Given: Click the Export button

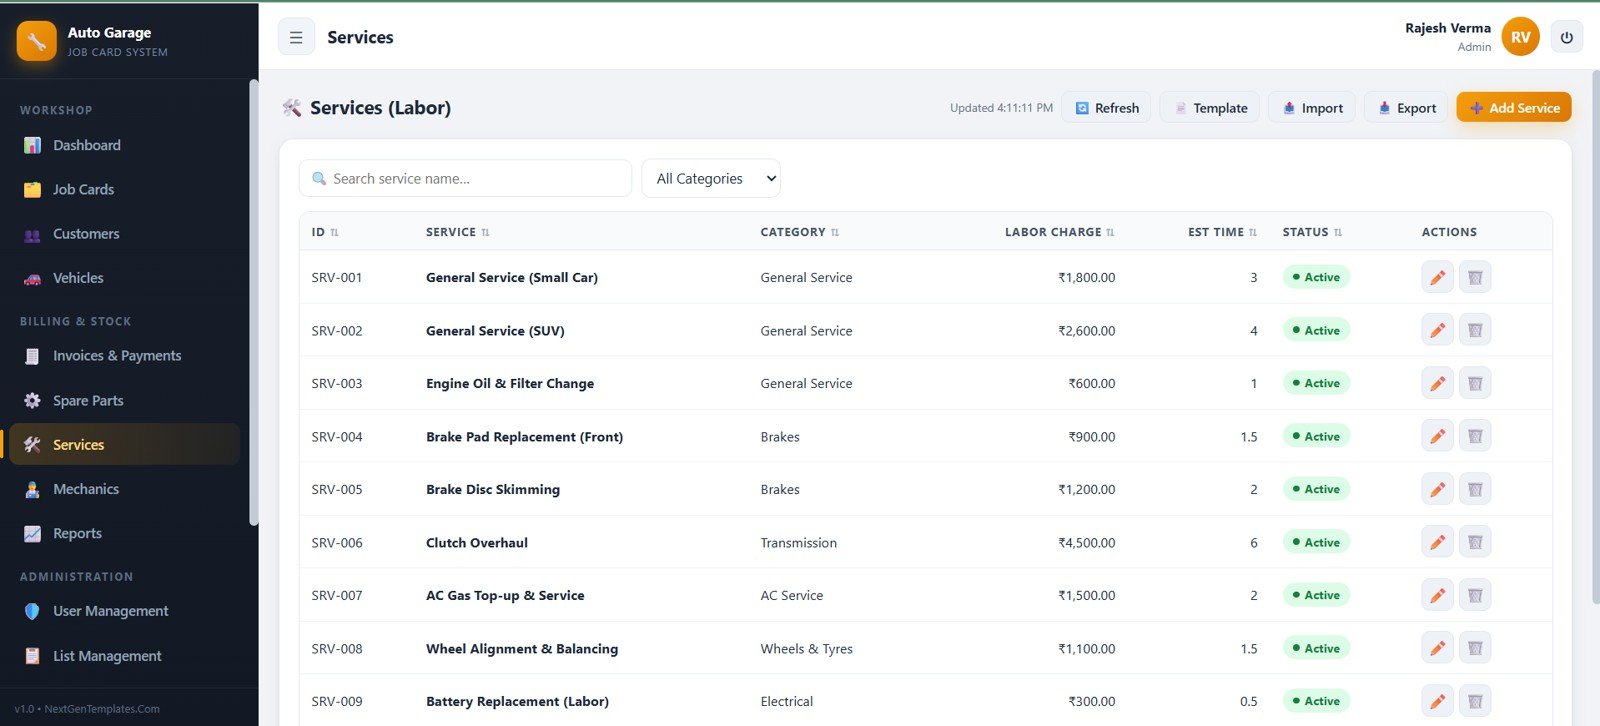Looking at the screenshot, I should coord(1406,107).
